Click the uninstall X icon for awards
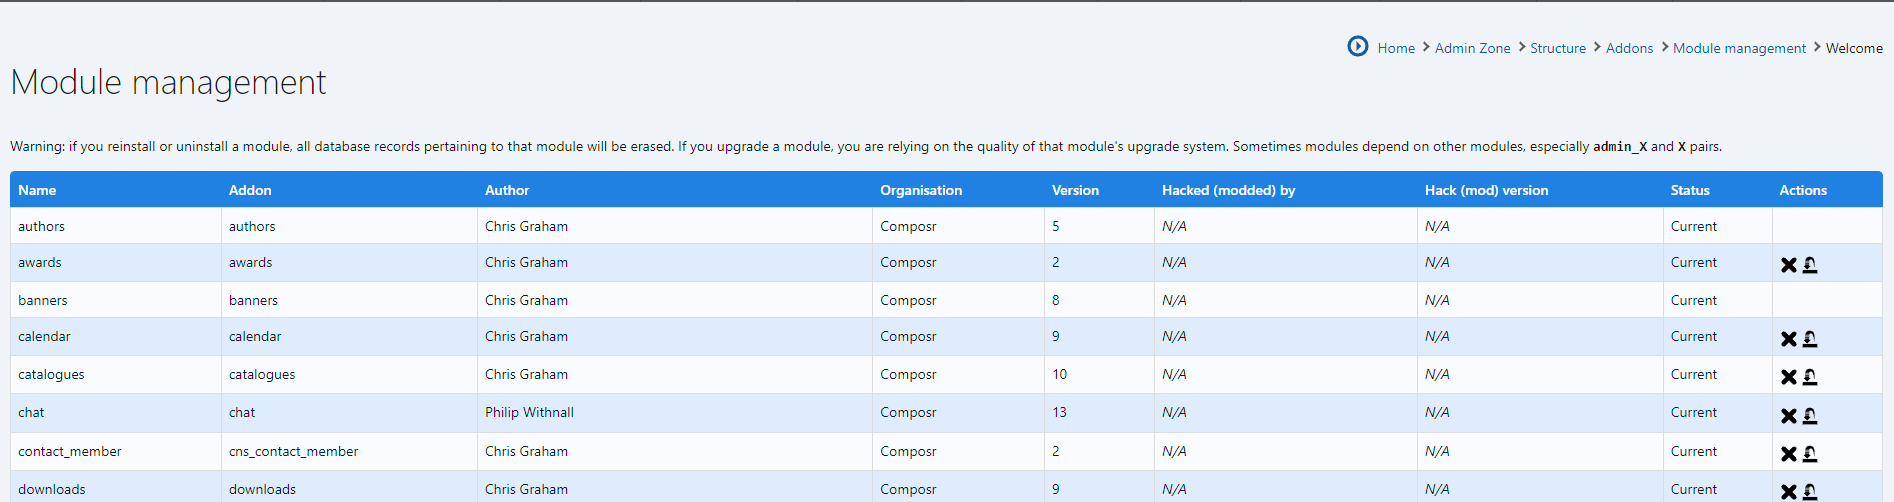This screenshot has width=1894, height=502. click(x=1788, y=265)
